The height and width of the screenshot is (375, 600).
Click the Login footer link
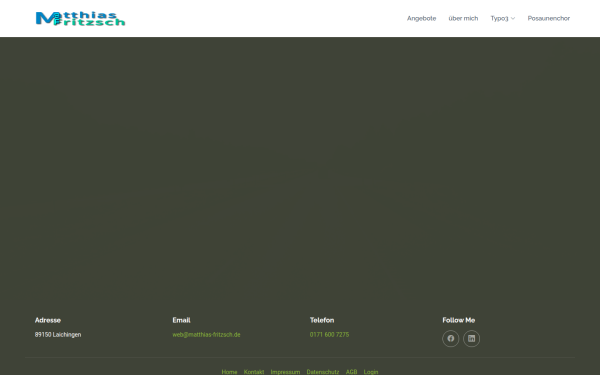click(371, 372)
